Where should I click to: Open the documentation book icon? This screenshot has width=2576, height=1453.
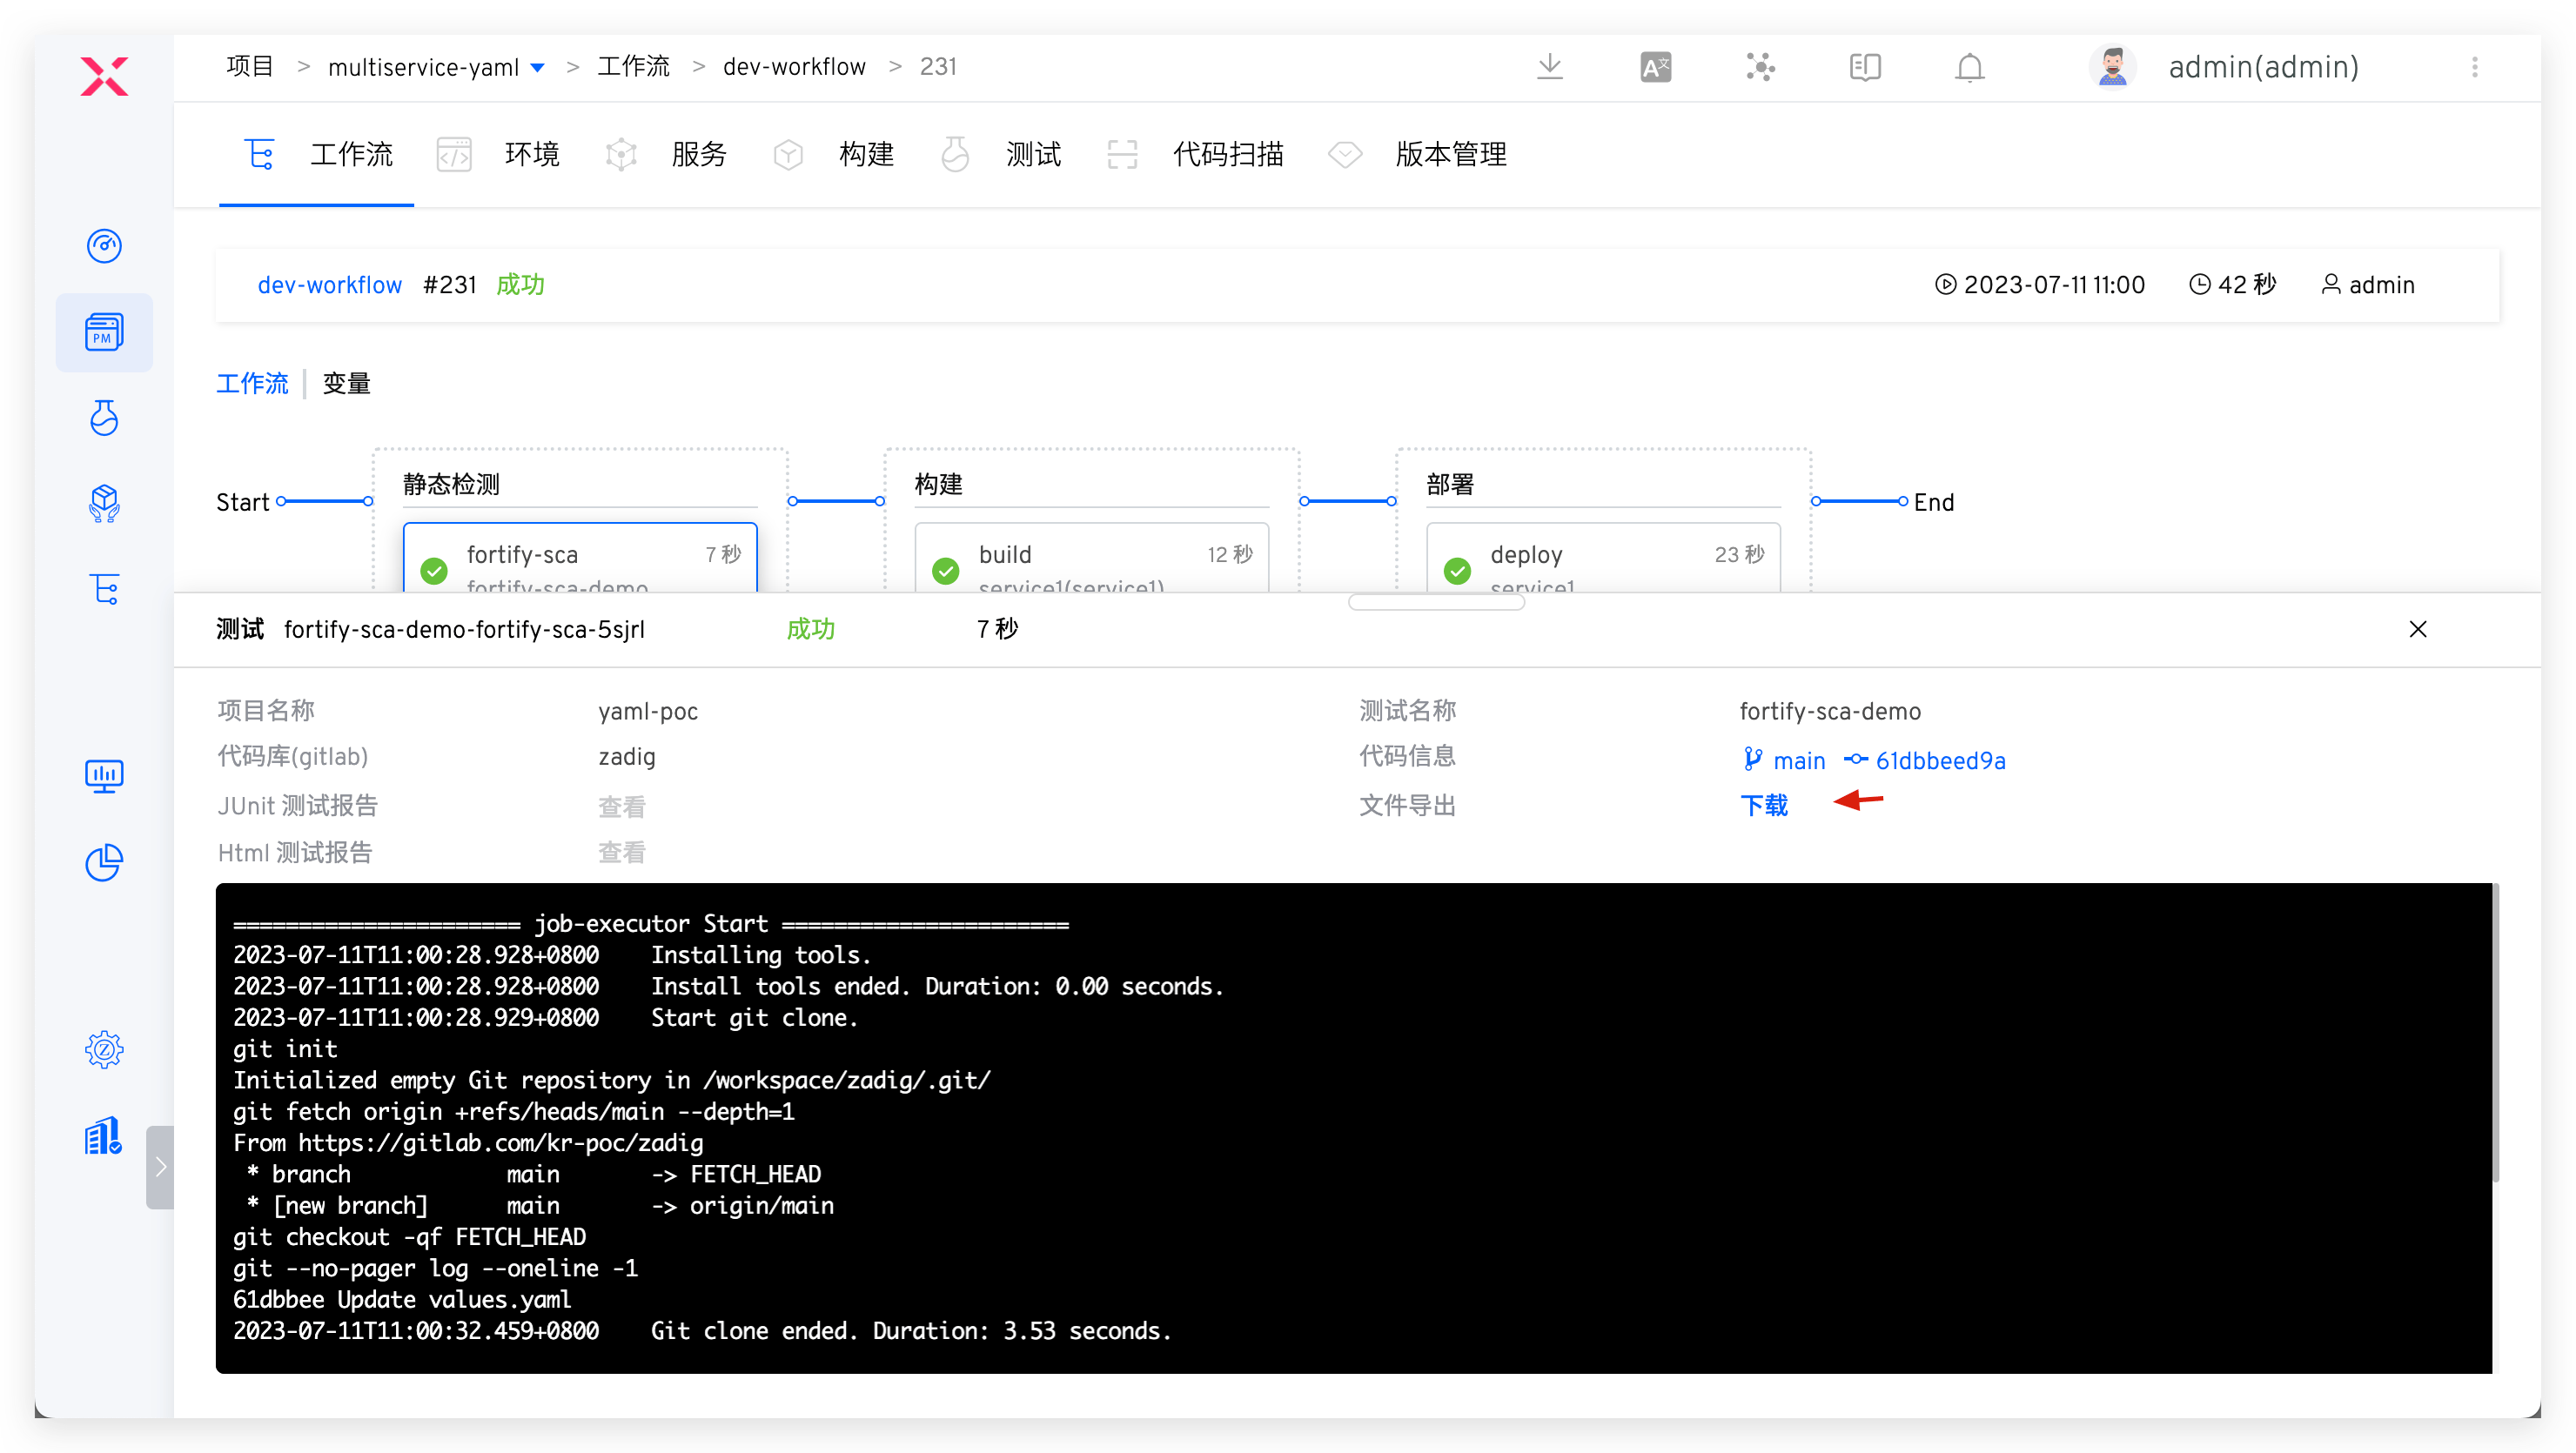1864,67
